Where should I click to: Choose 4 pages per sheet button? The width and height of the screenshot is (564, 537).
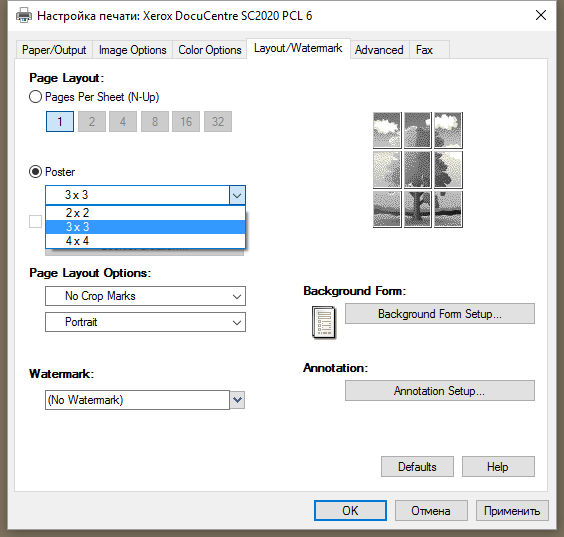[123, 122]
